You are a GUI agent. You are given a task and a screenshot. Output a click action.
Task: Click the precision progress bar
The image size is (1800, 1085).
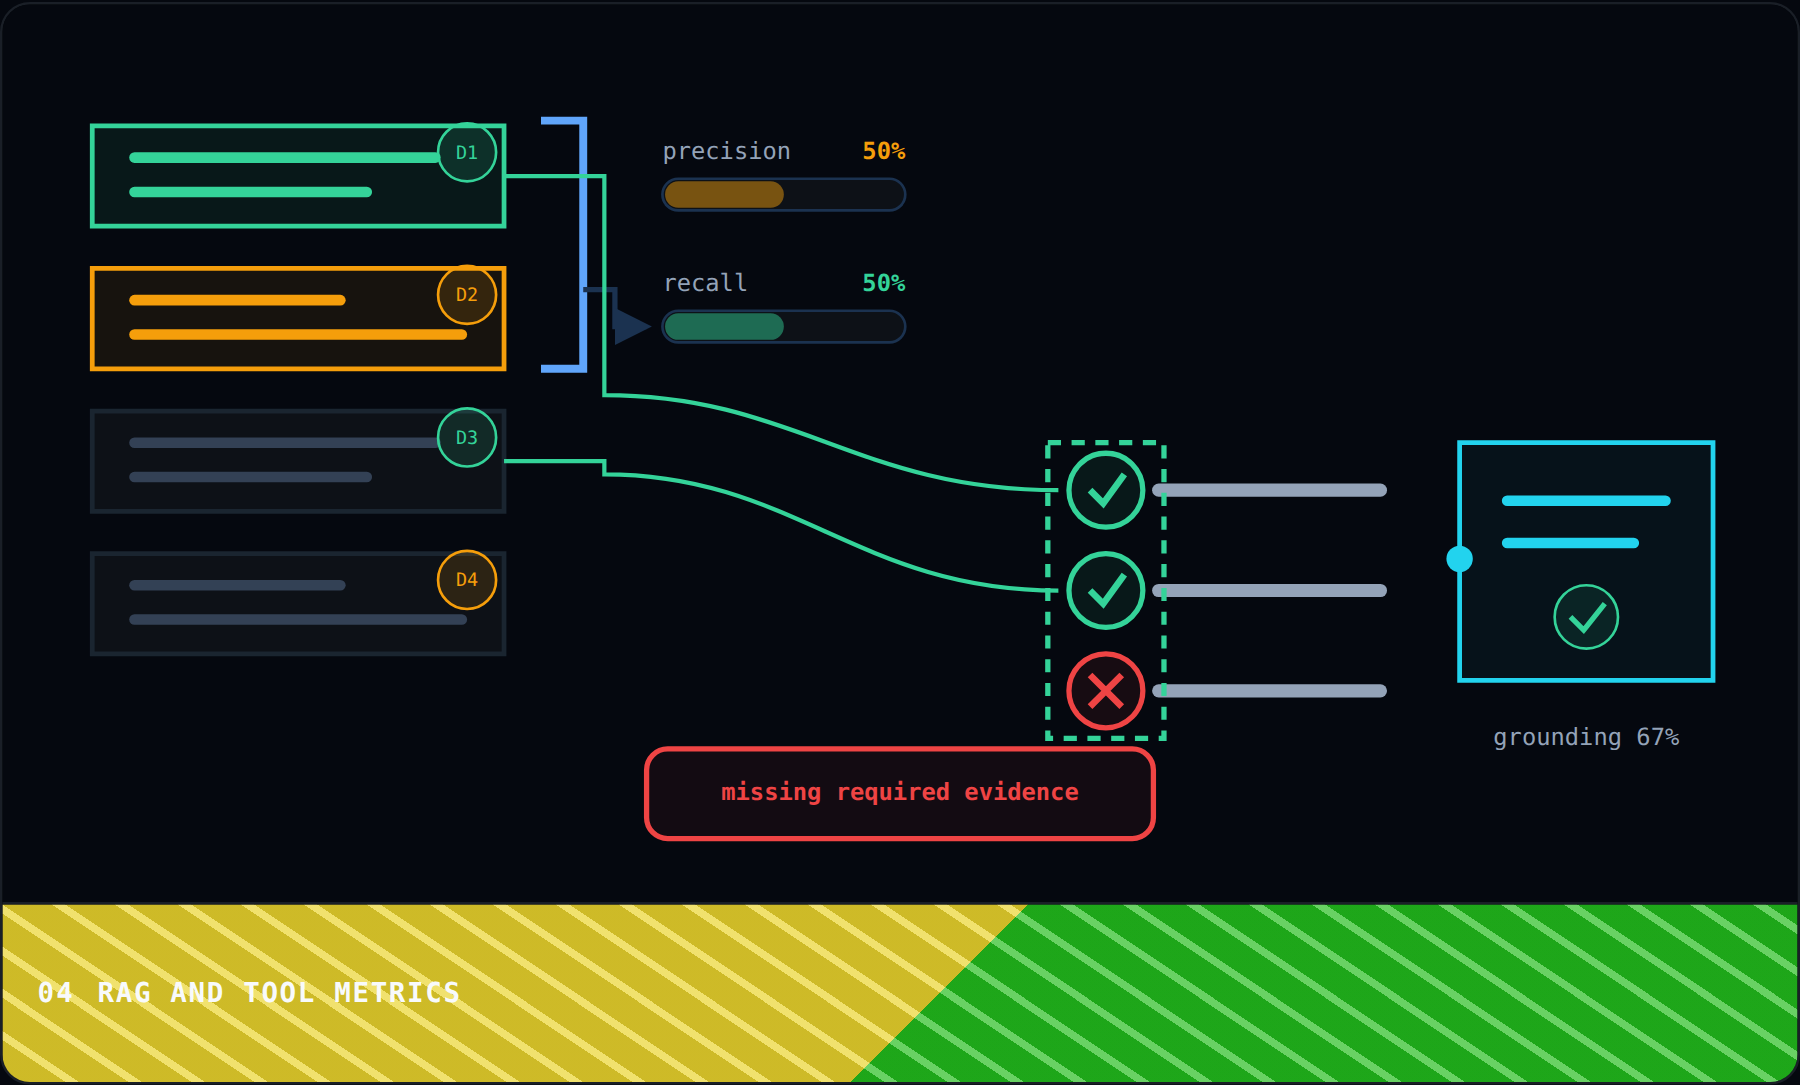tap(784, 194)
